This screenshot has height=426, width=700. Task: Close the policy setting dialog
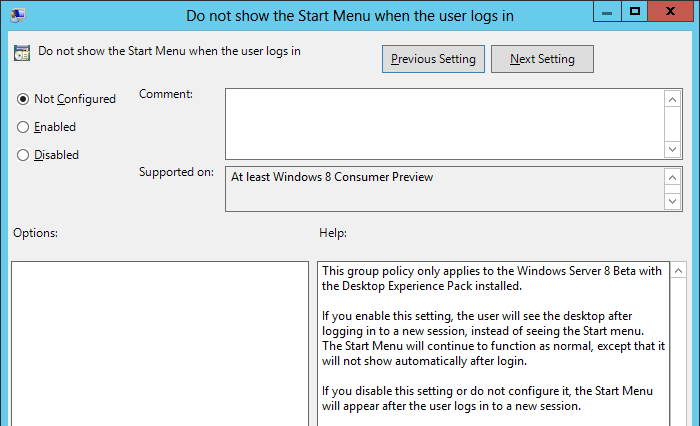point(673,12)
